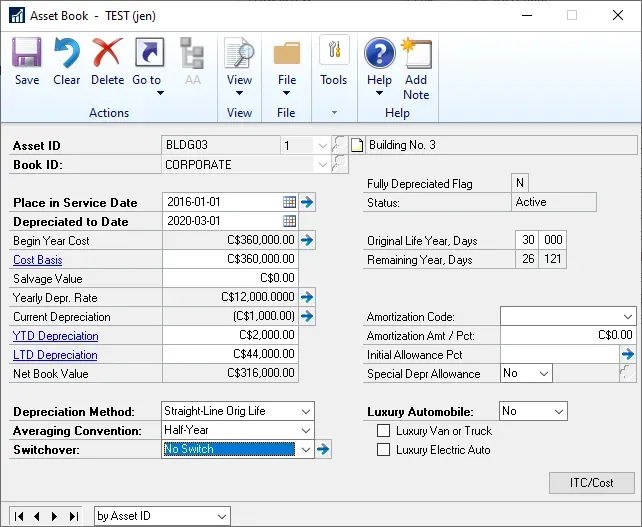Expand the Depreciation Method dropdown
This screenshot has height=527, width=642.
pos(304,411)
